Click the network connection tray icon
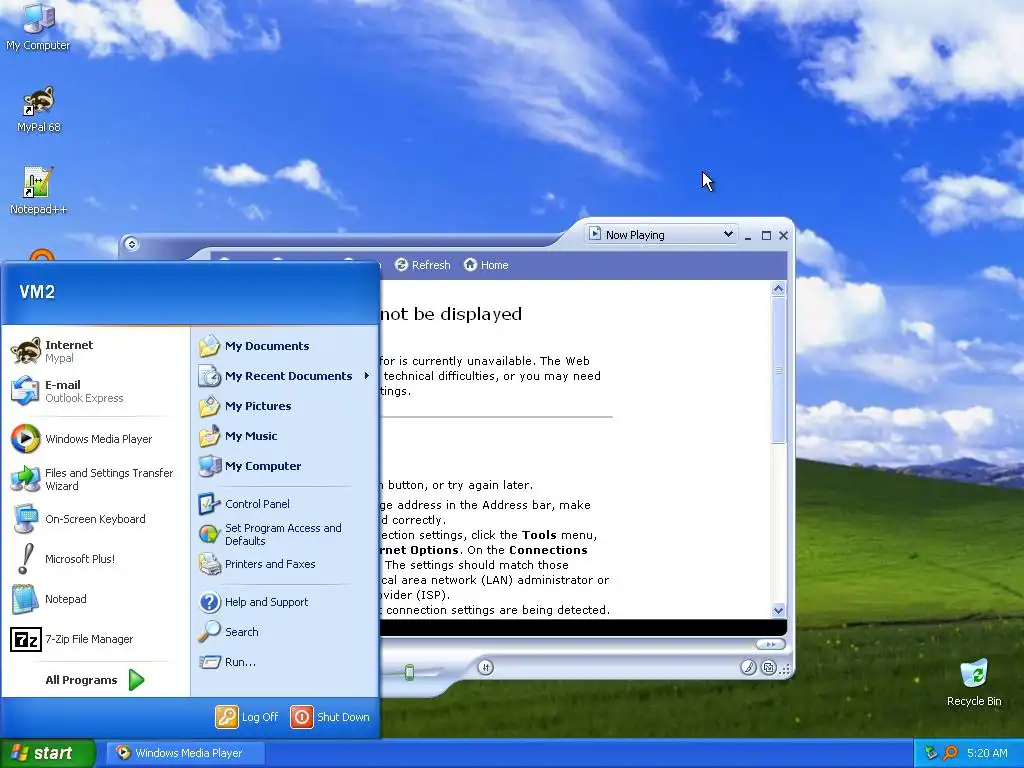 931,753
